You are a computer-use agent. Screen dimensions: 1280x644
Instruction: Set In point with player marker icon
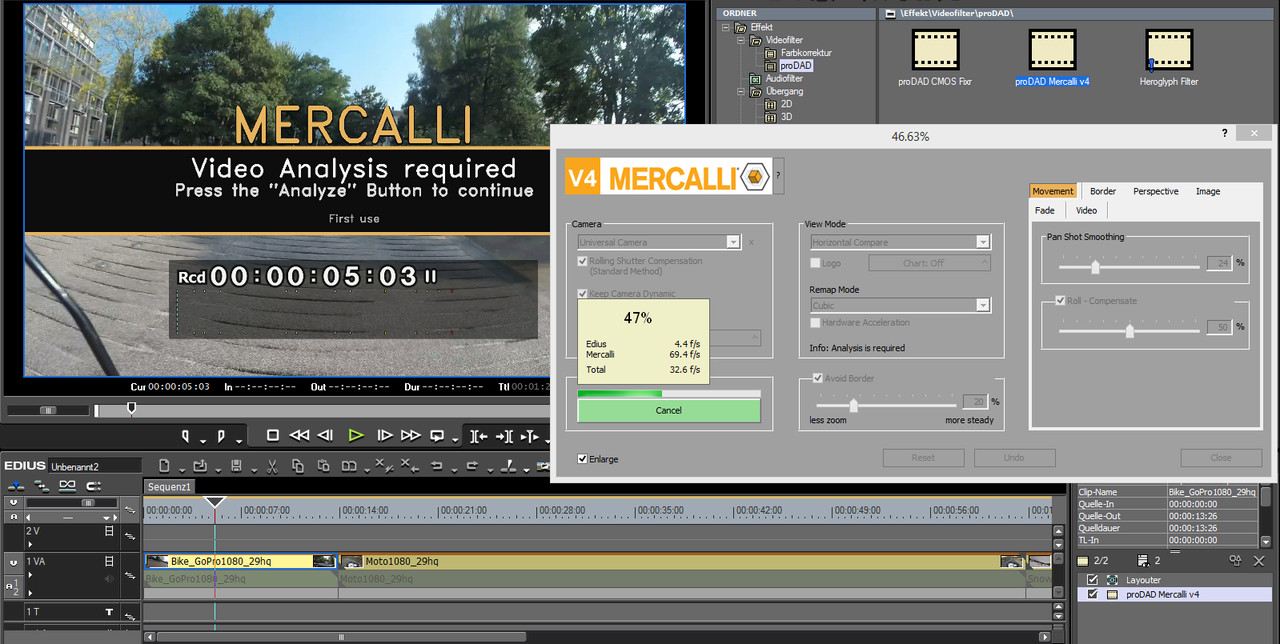pyautogui.click(x=185, y=436)
